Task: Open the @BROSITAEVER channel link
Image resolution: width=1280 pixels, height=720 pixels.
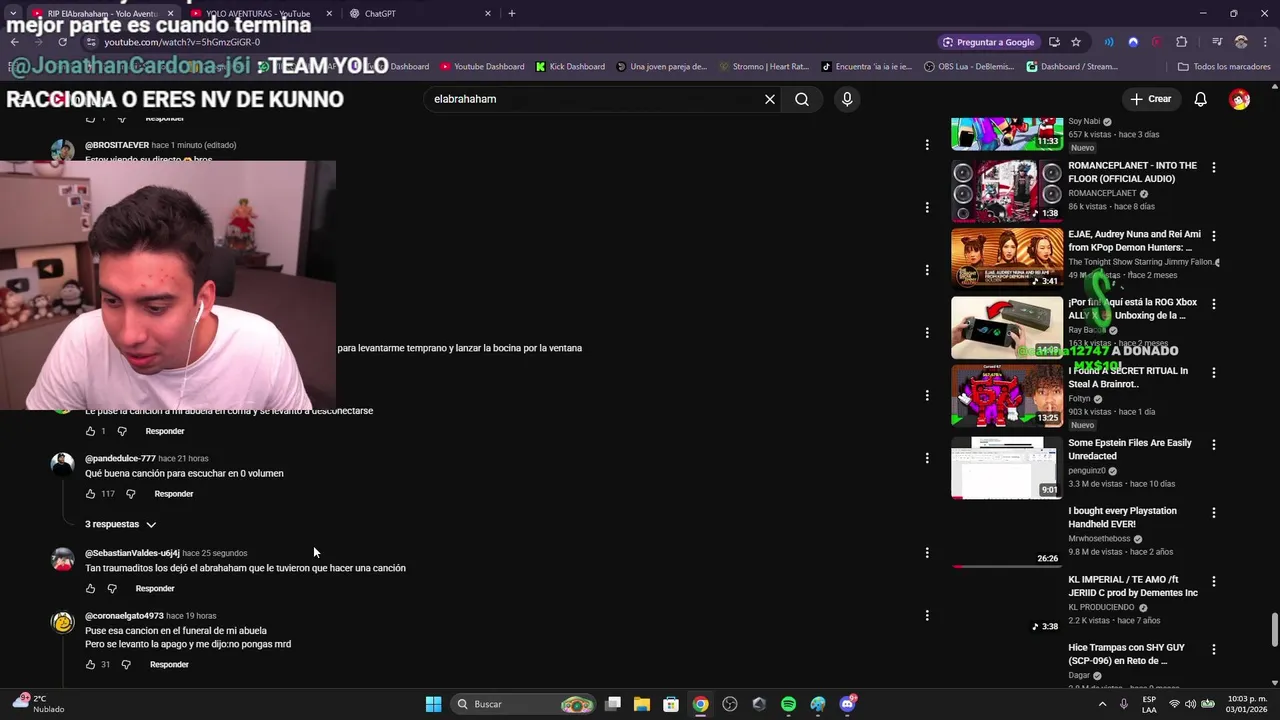Action: pos(117,145)
